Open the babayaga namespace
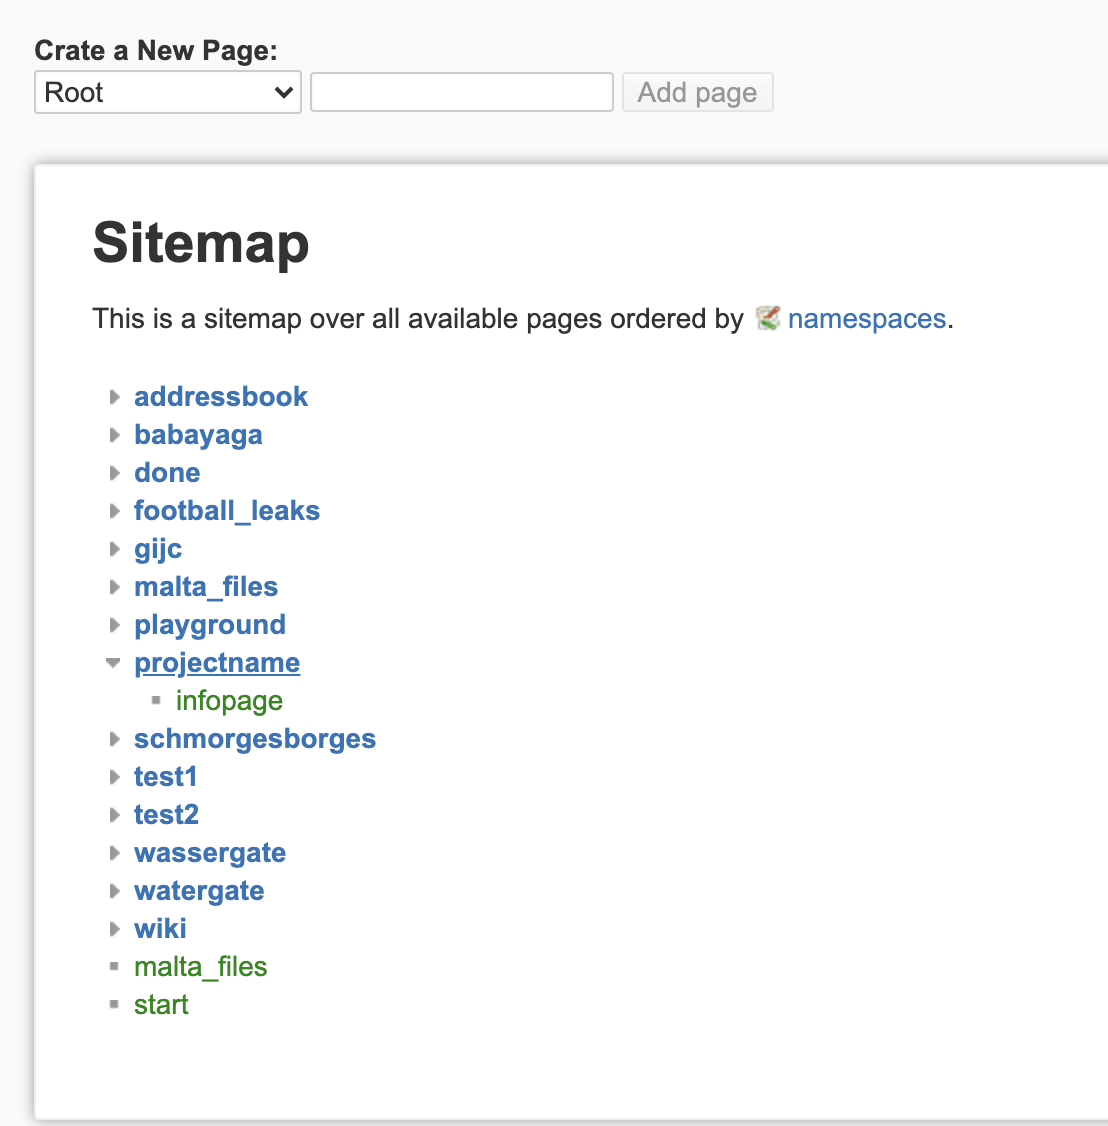 (198, 435)
